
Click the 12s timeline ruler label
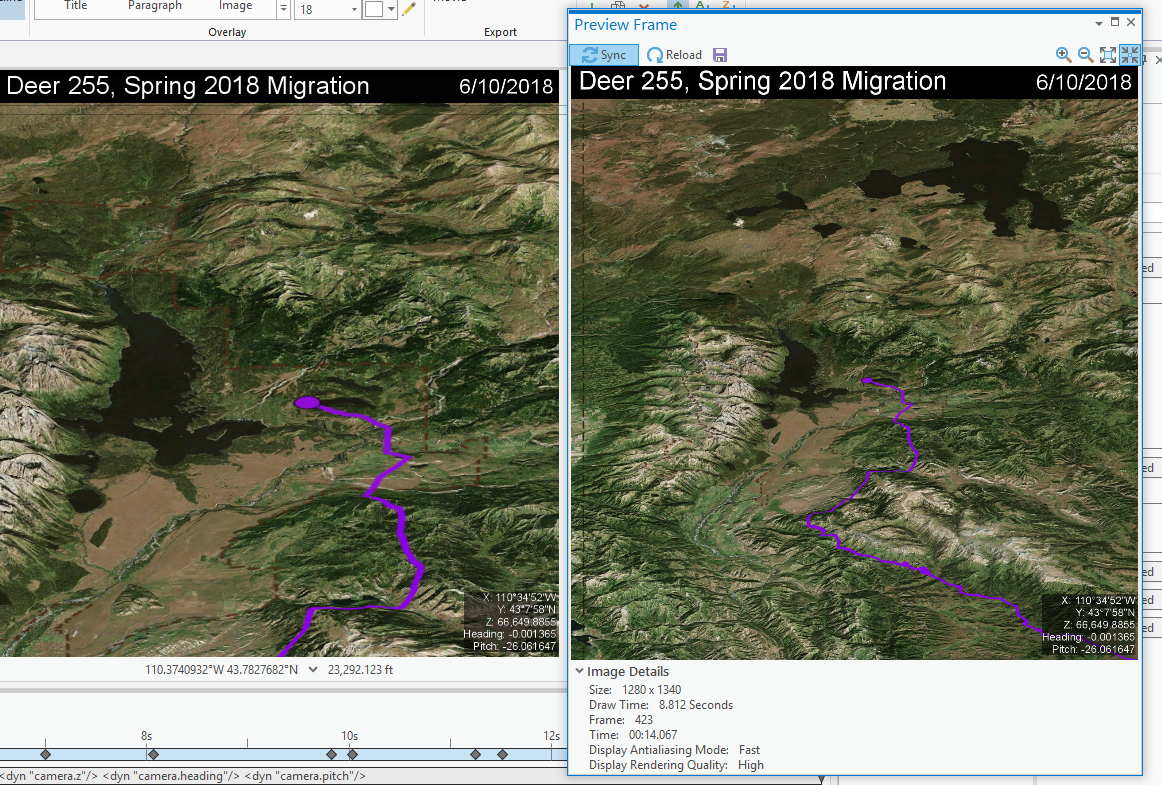pyautogui.click(x=551, y=736)
